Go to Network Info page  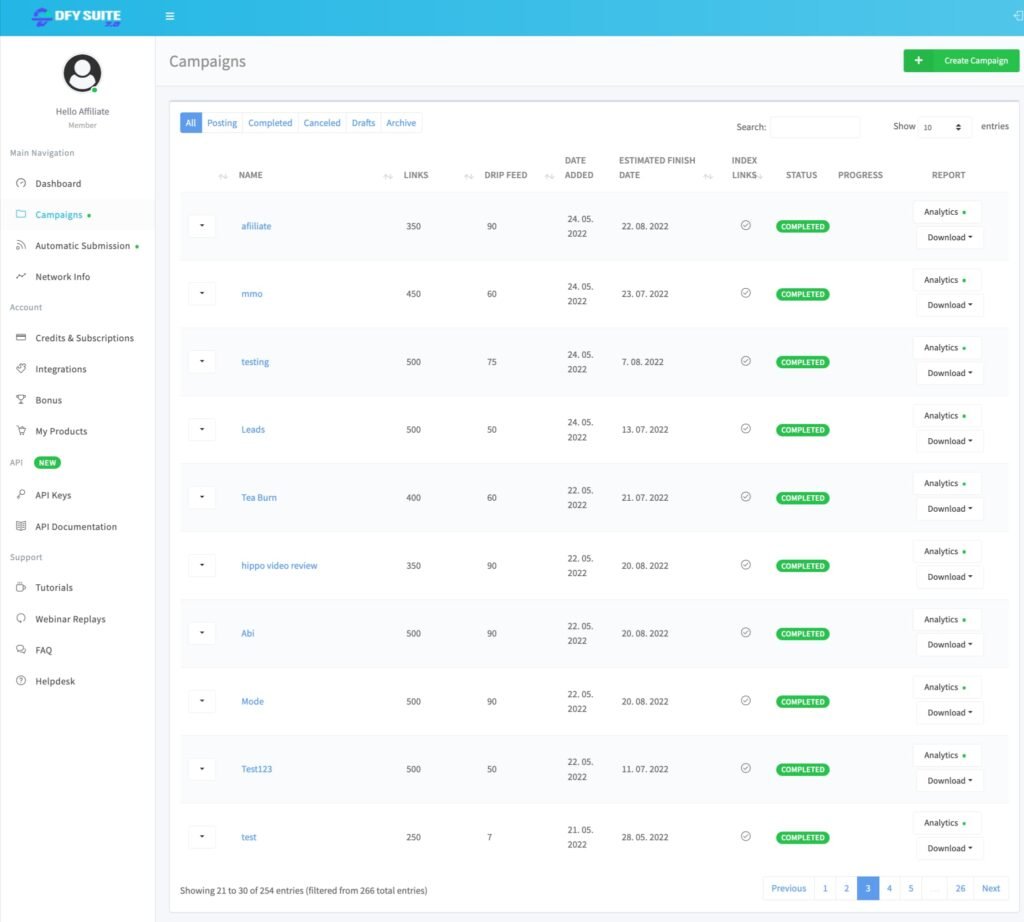[x=62, y=277]
